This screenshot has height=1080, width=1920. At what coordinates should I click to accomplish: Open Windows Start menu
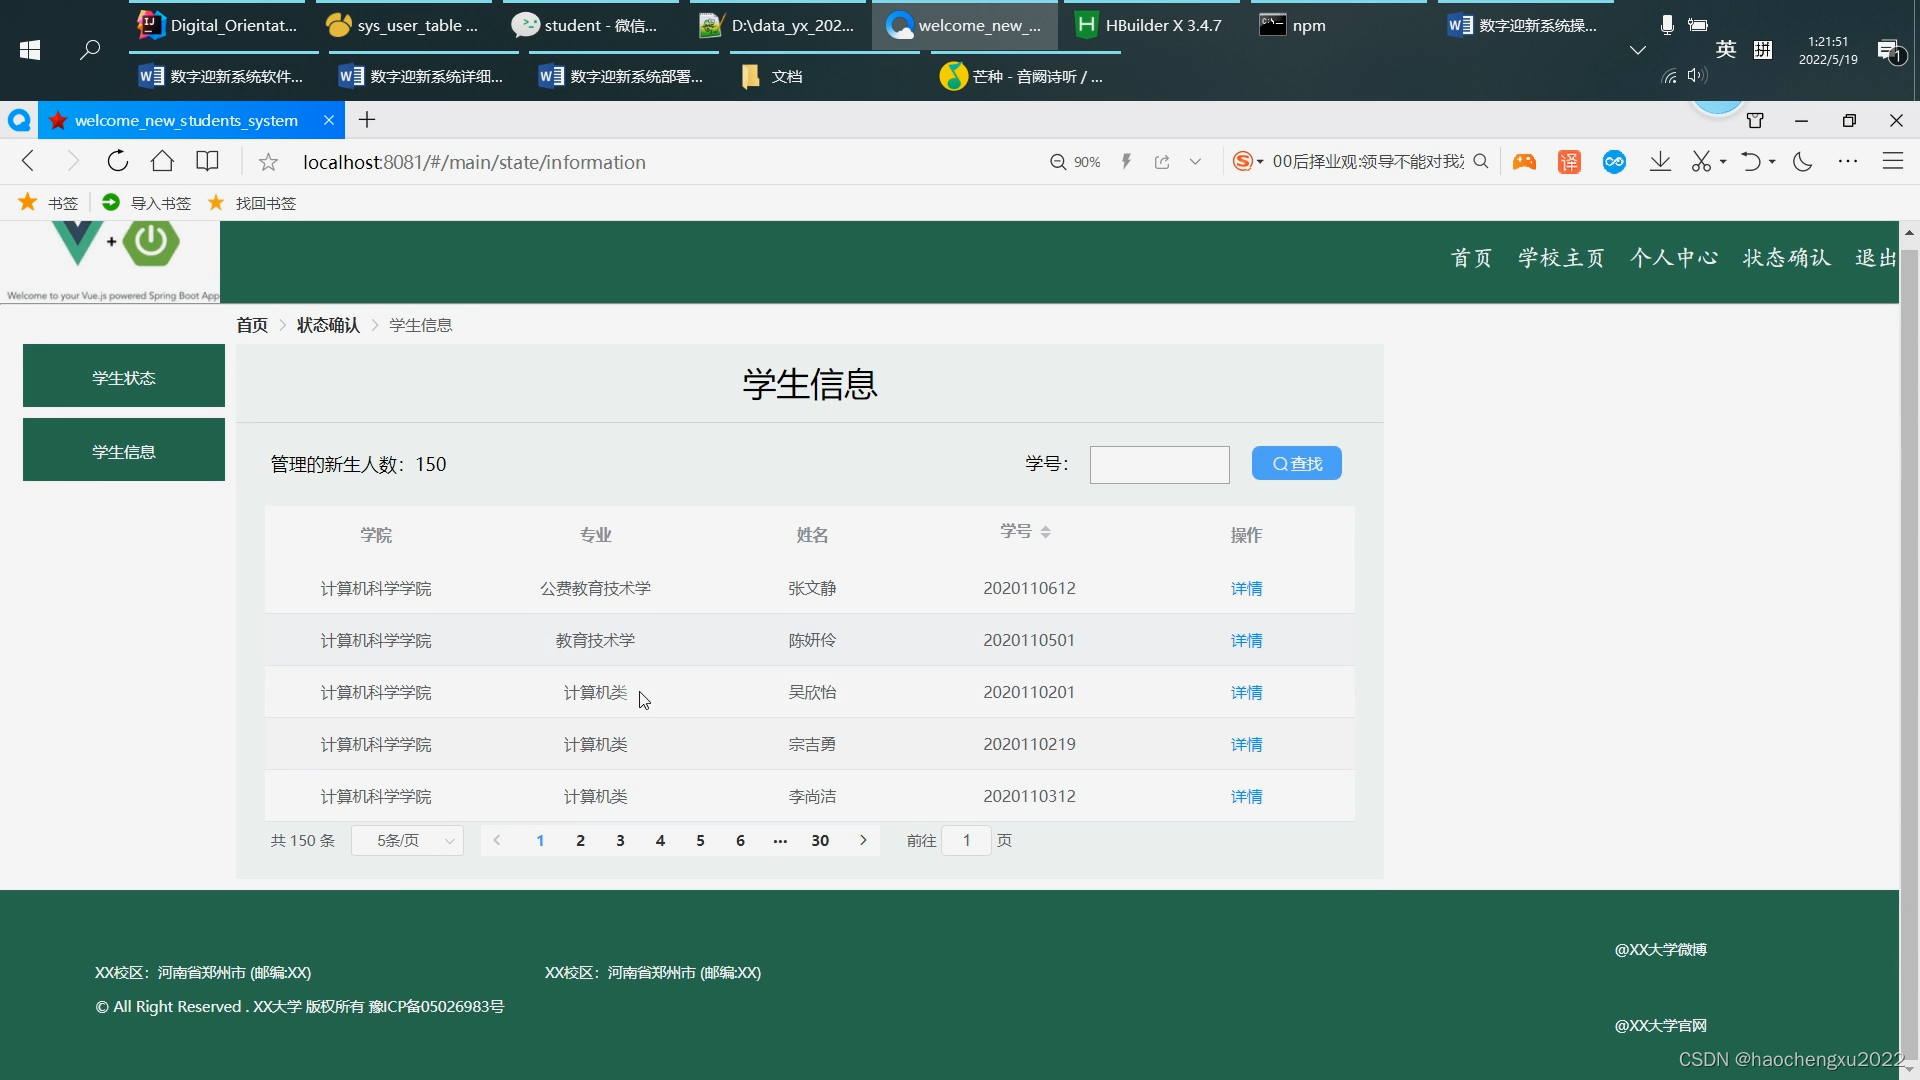30,50
